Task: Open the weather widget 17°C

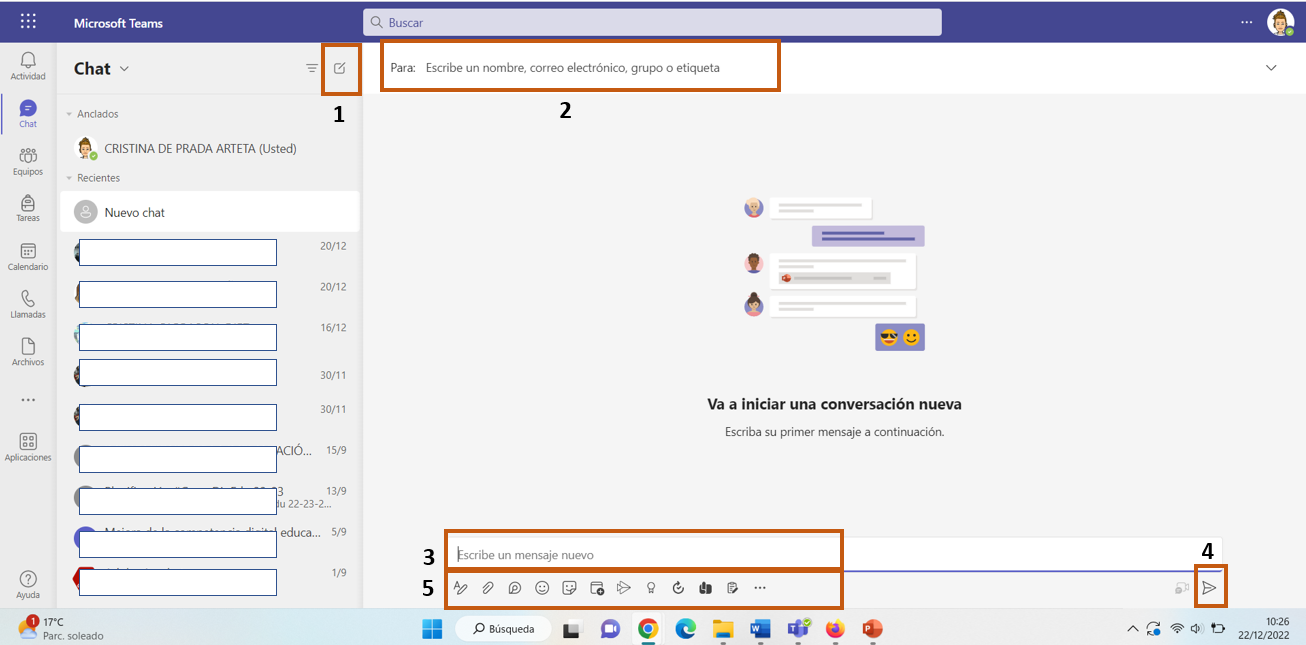Action: coord(60,629)
